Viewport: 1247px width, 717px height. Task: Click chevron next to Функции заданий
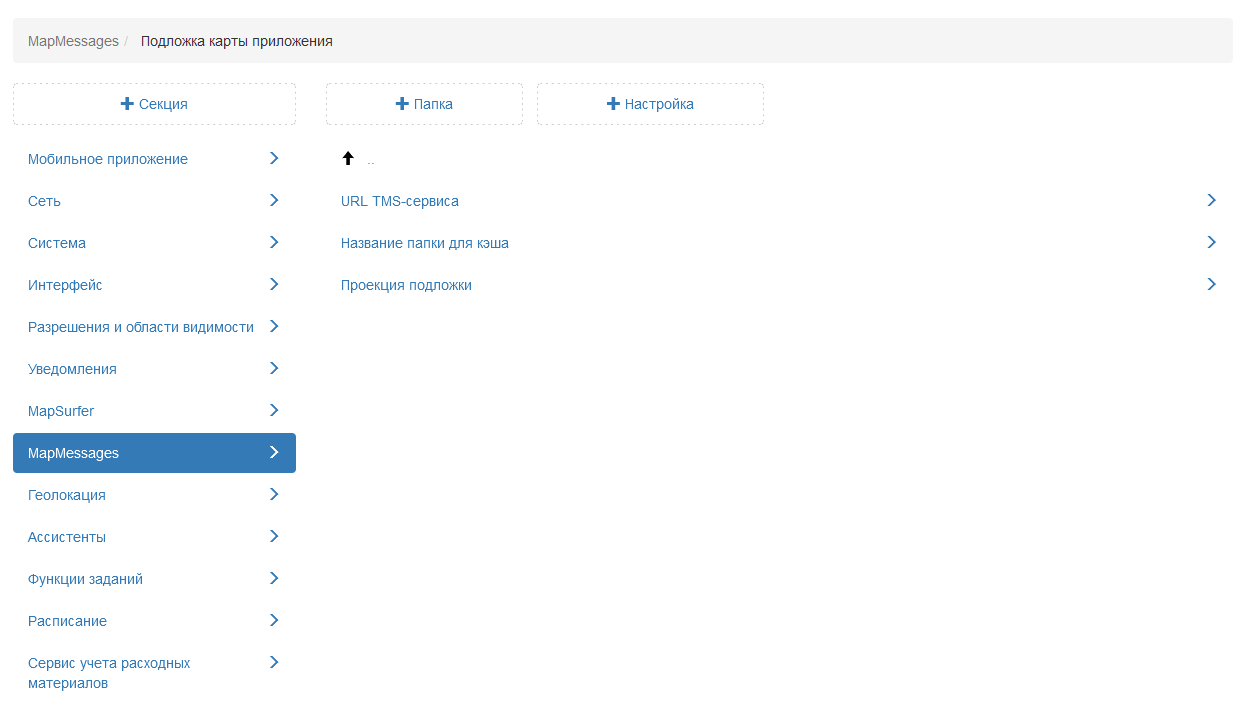pos(274,578)
